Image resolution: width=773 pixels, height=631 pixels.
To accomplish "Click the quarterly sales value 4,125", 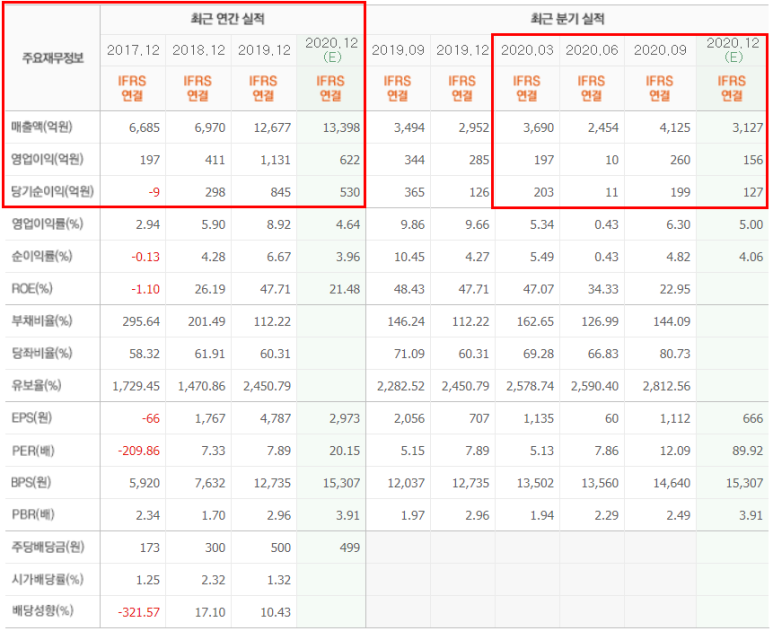I will pos(675,128).
